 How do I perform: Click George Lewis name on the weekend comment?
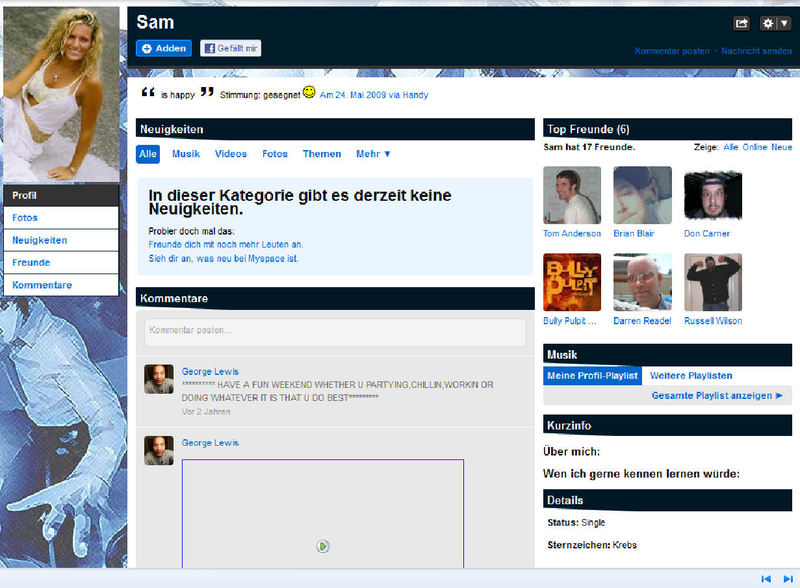pos(210,372)
